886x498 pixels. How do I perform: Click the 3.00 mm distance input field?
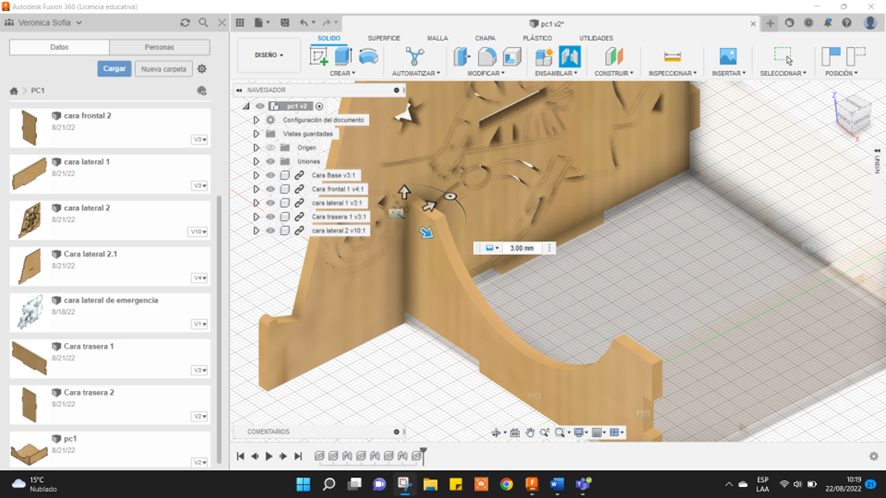click(x=522, y=248)
